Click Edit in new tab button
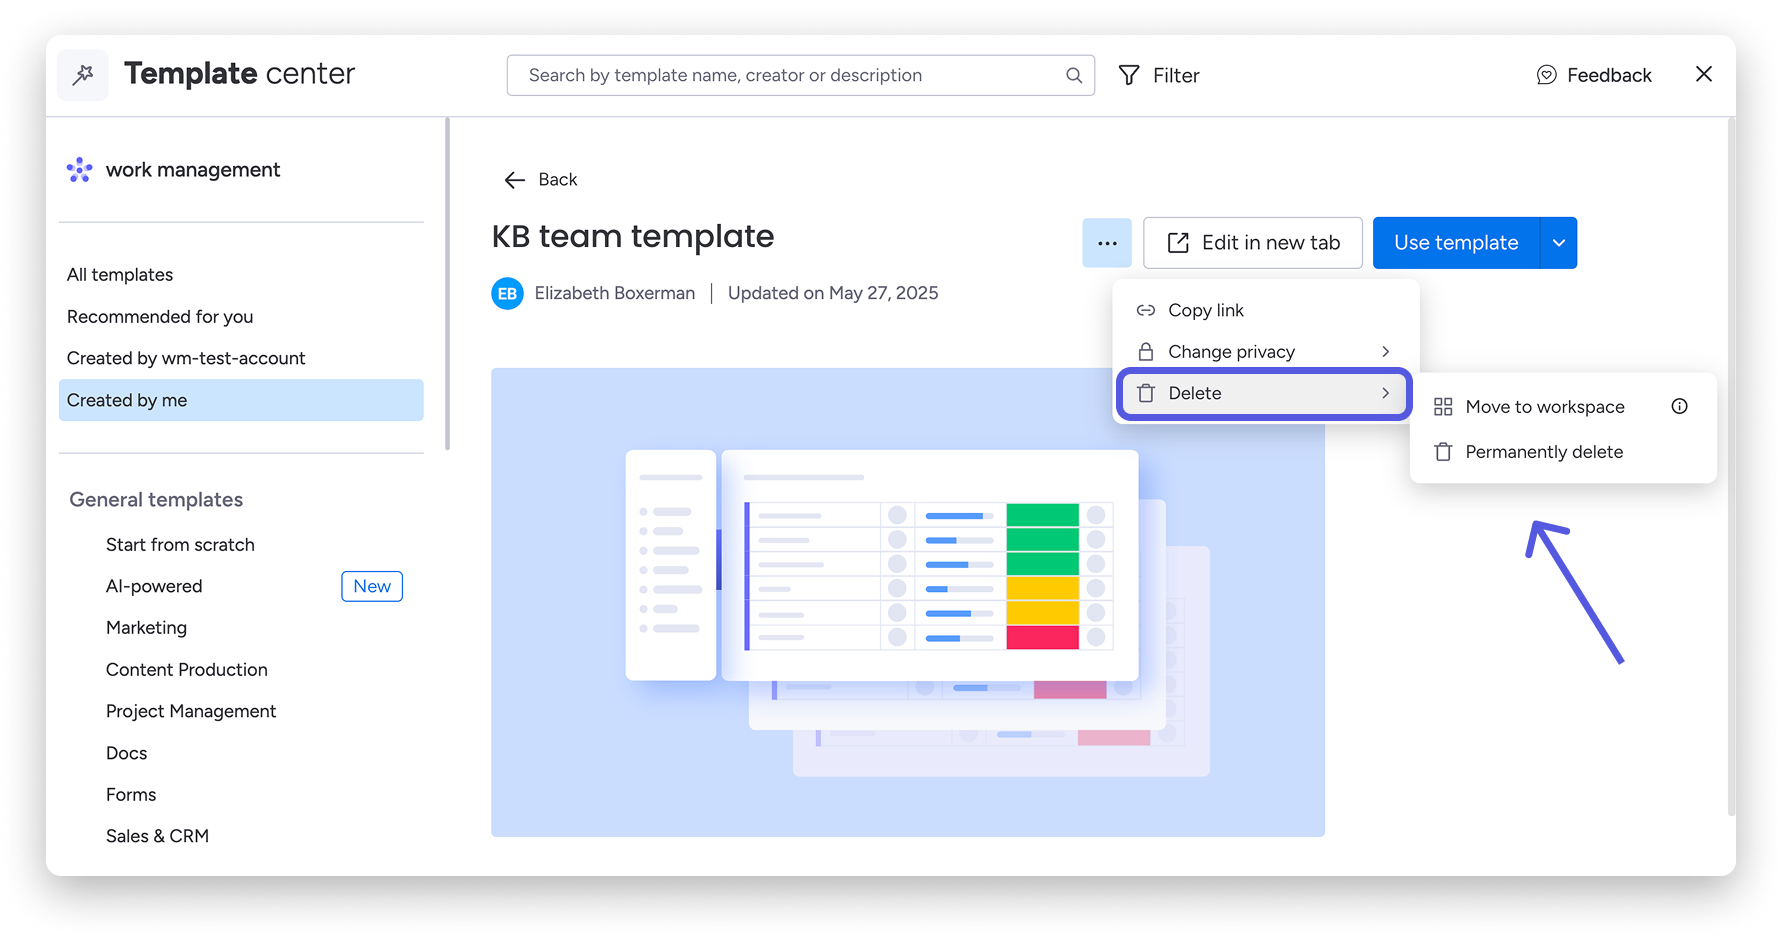Screen dimensions: 1781x941 pos(1253,243)
